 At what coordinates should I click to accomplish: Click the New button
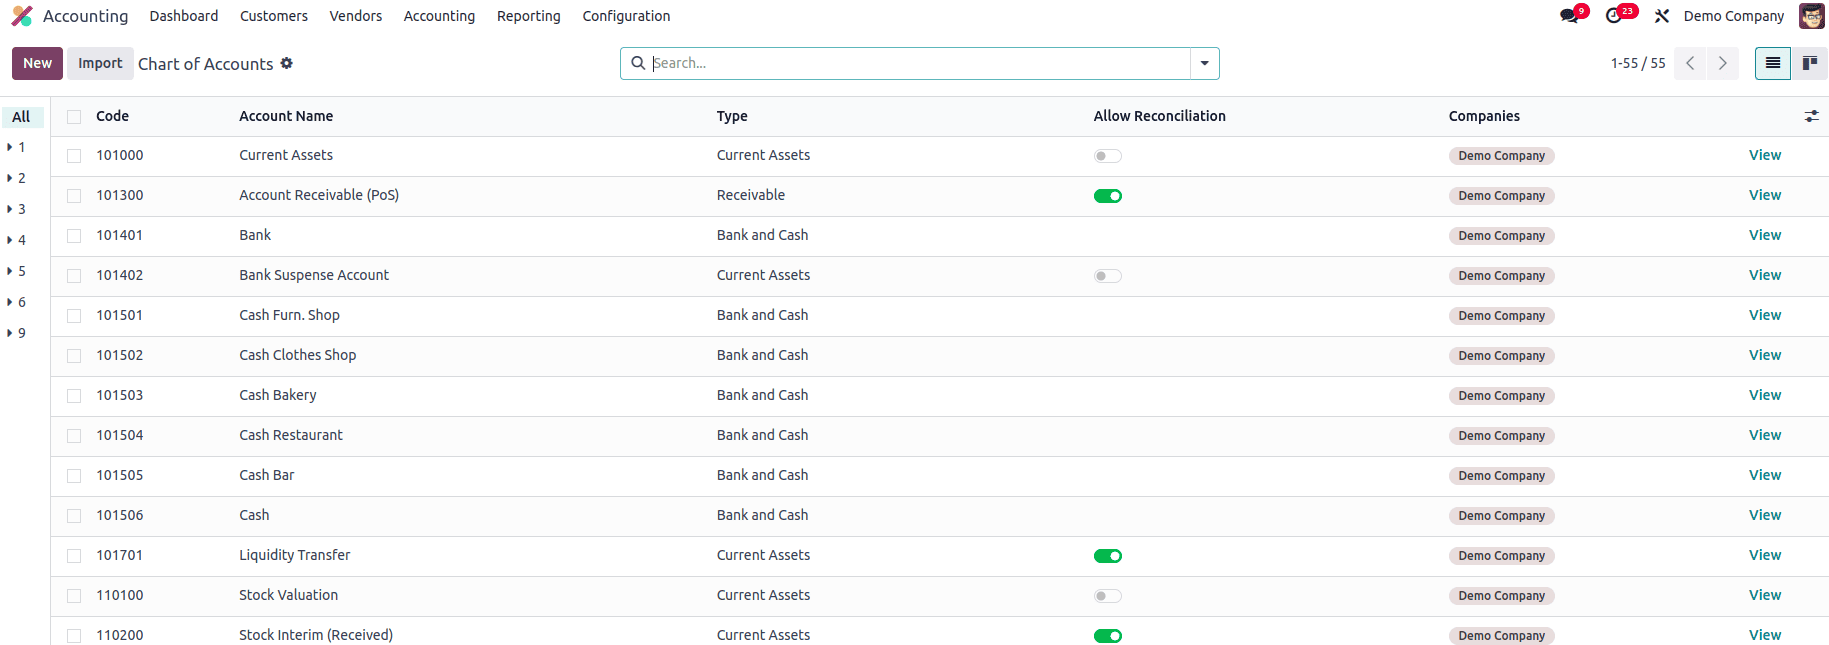coord(38,63)
